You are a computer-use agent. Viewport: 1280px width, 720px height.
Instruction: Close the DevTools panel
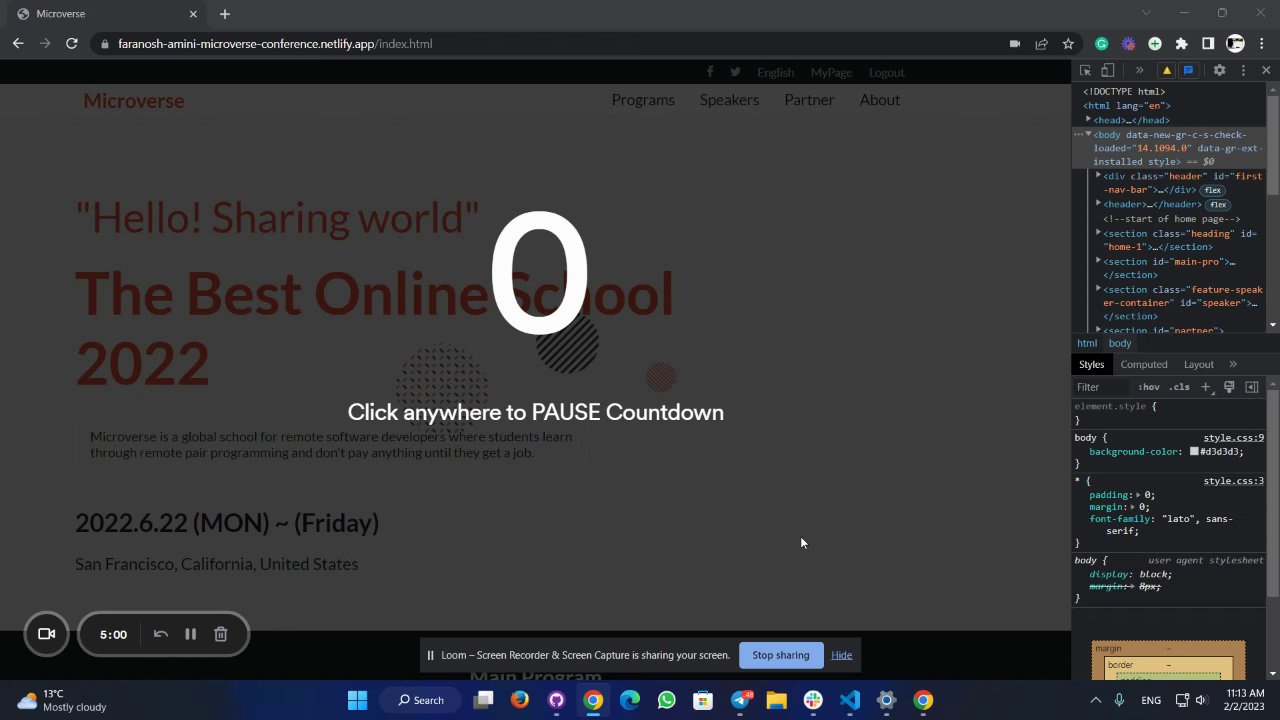click(1266, 71)
